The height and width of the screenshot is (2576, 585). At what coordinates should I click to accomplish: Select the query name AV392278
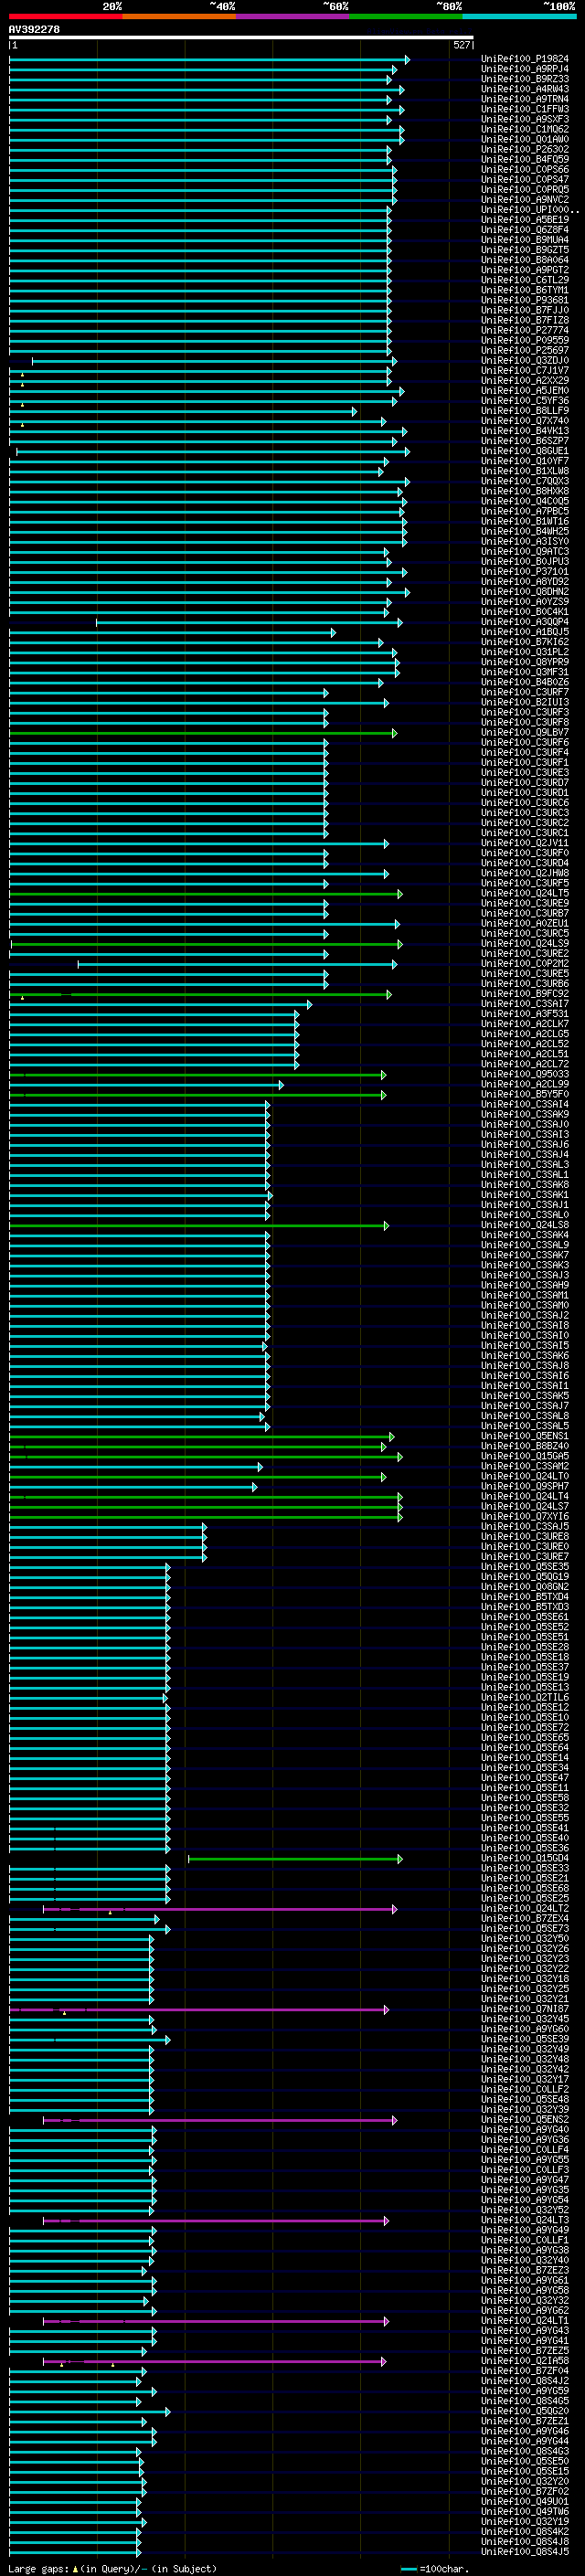click(34, 30)
